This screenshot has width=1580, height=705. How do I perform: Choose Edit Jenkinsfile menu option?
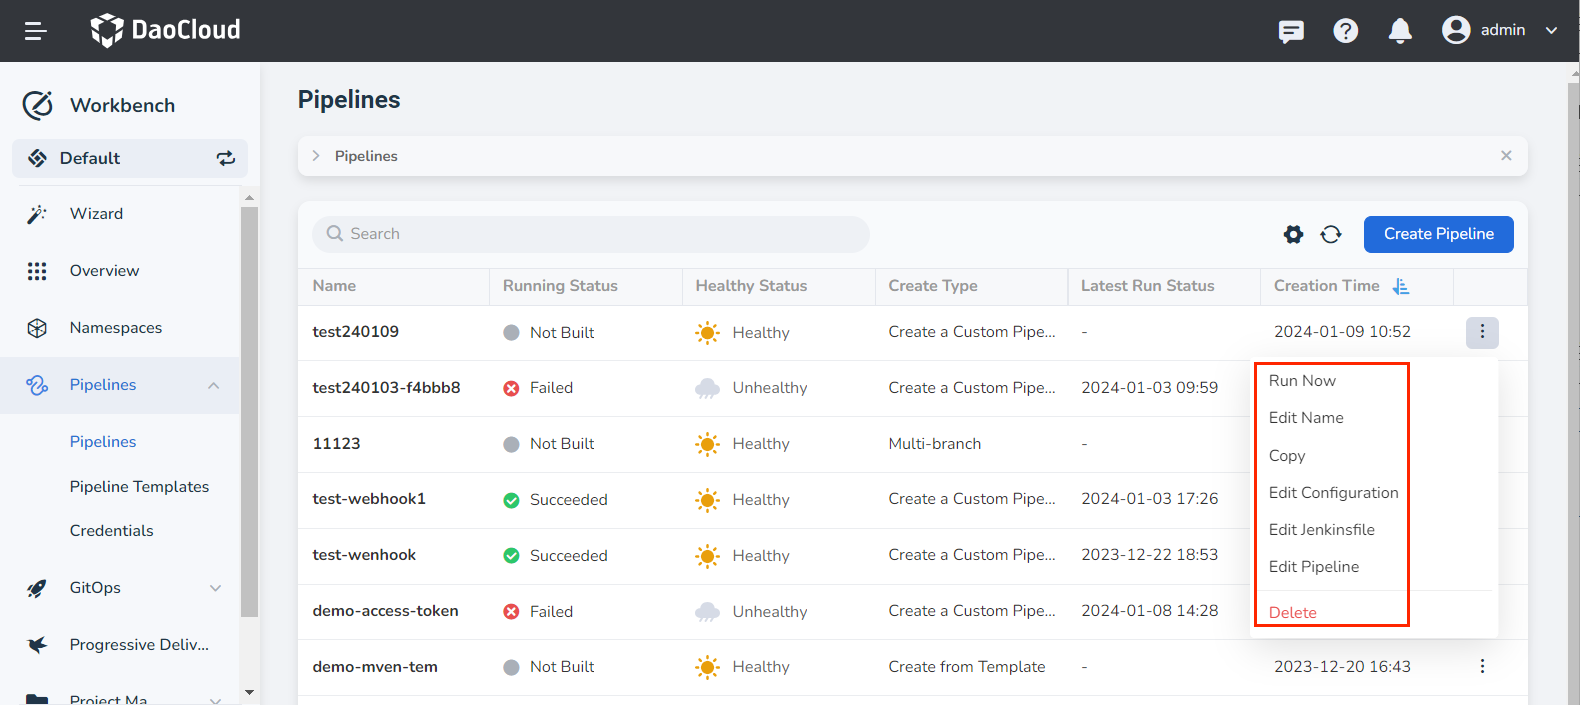point(1321,530)
